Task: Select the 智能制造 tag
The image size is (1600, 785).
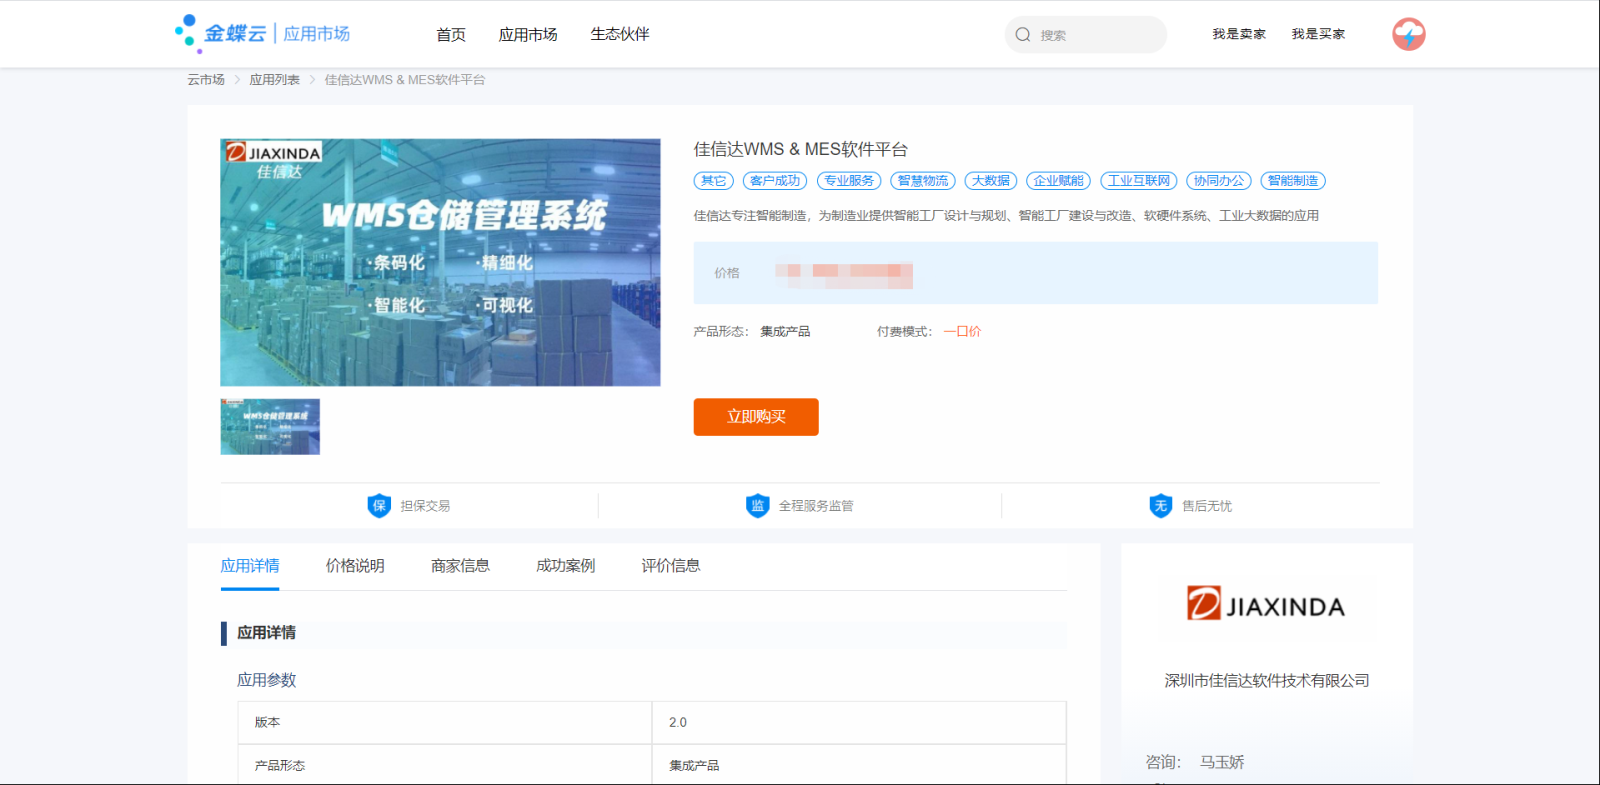Action: [1292, 181]
